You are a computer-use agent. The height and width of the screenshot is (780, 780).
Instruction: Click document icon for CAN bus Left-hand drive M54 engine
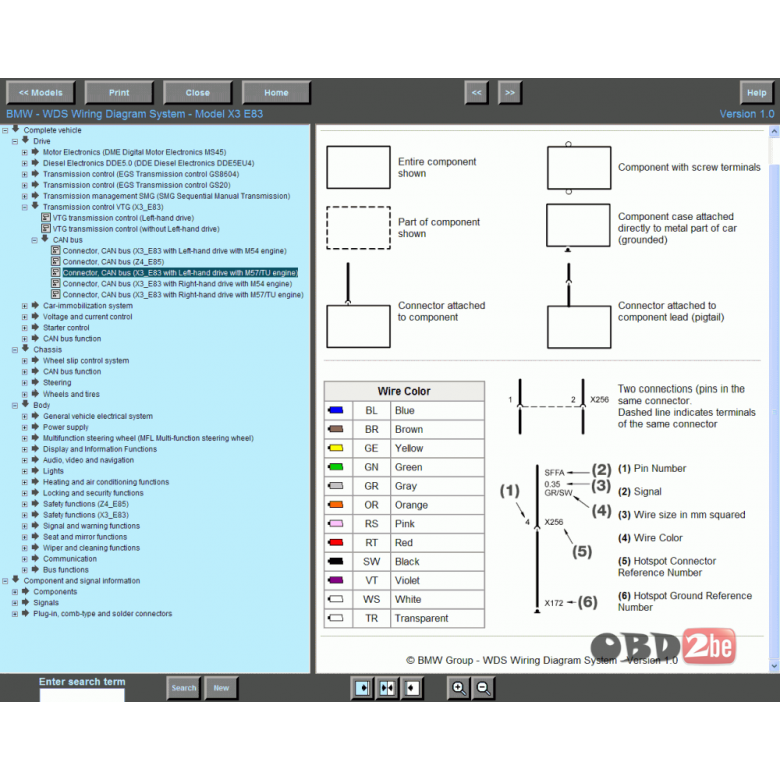[x=56, y=250]
